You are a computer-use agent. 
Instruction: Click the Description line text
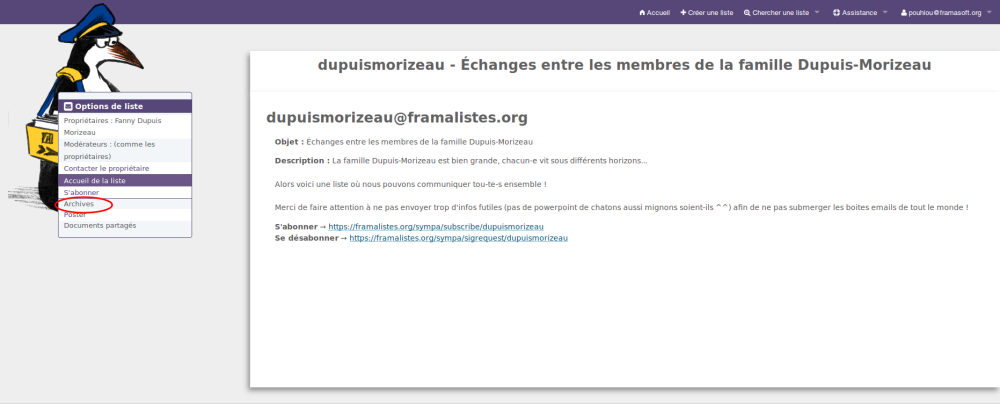[461, 160]
